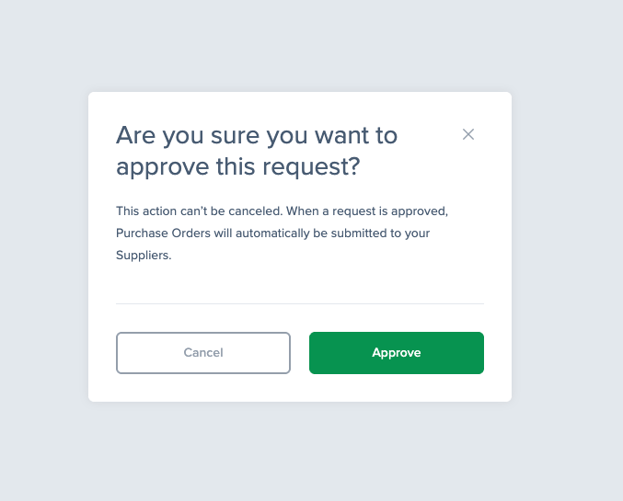Click the "This action can't be canceled" text
623x501 pixels.
coord(199,211)
